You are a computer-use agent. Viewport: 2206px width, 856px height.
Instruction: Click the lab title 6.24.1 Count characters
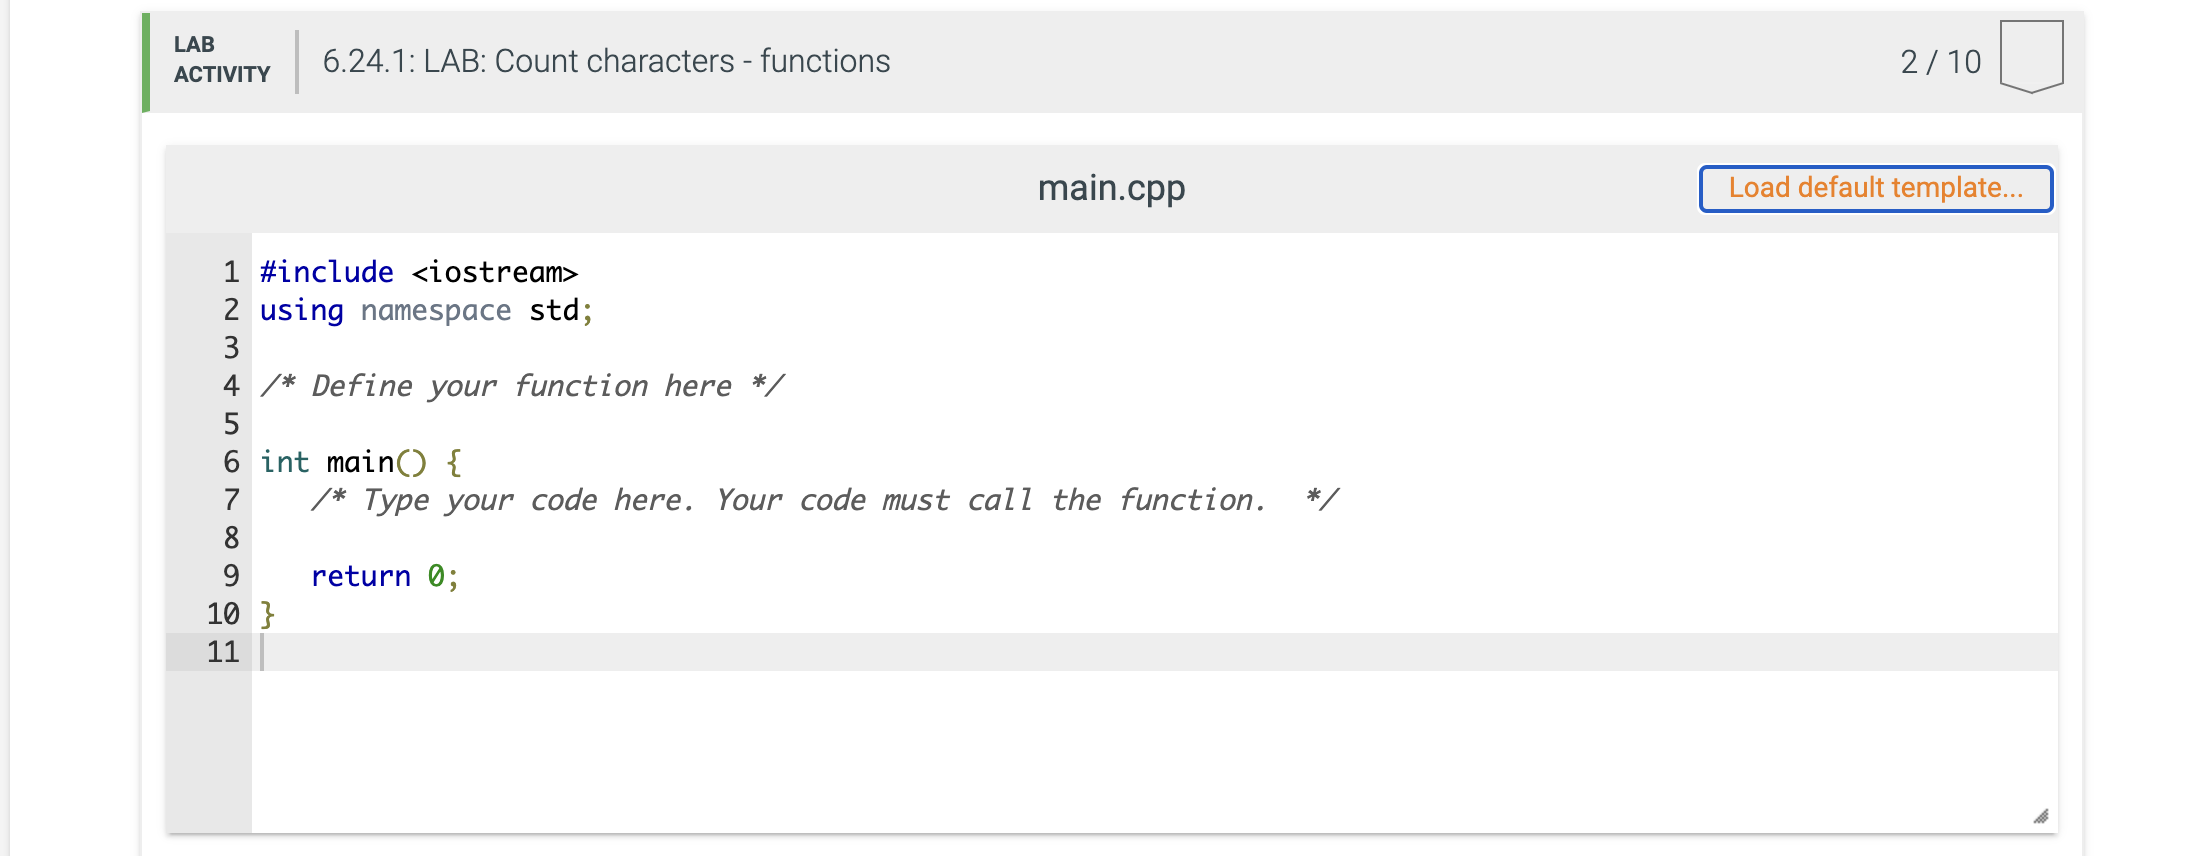coord(605,60)
